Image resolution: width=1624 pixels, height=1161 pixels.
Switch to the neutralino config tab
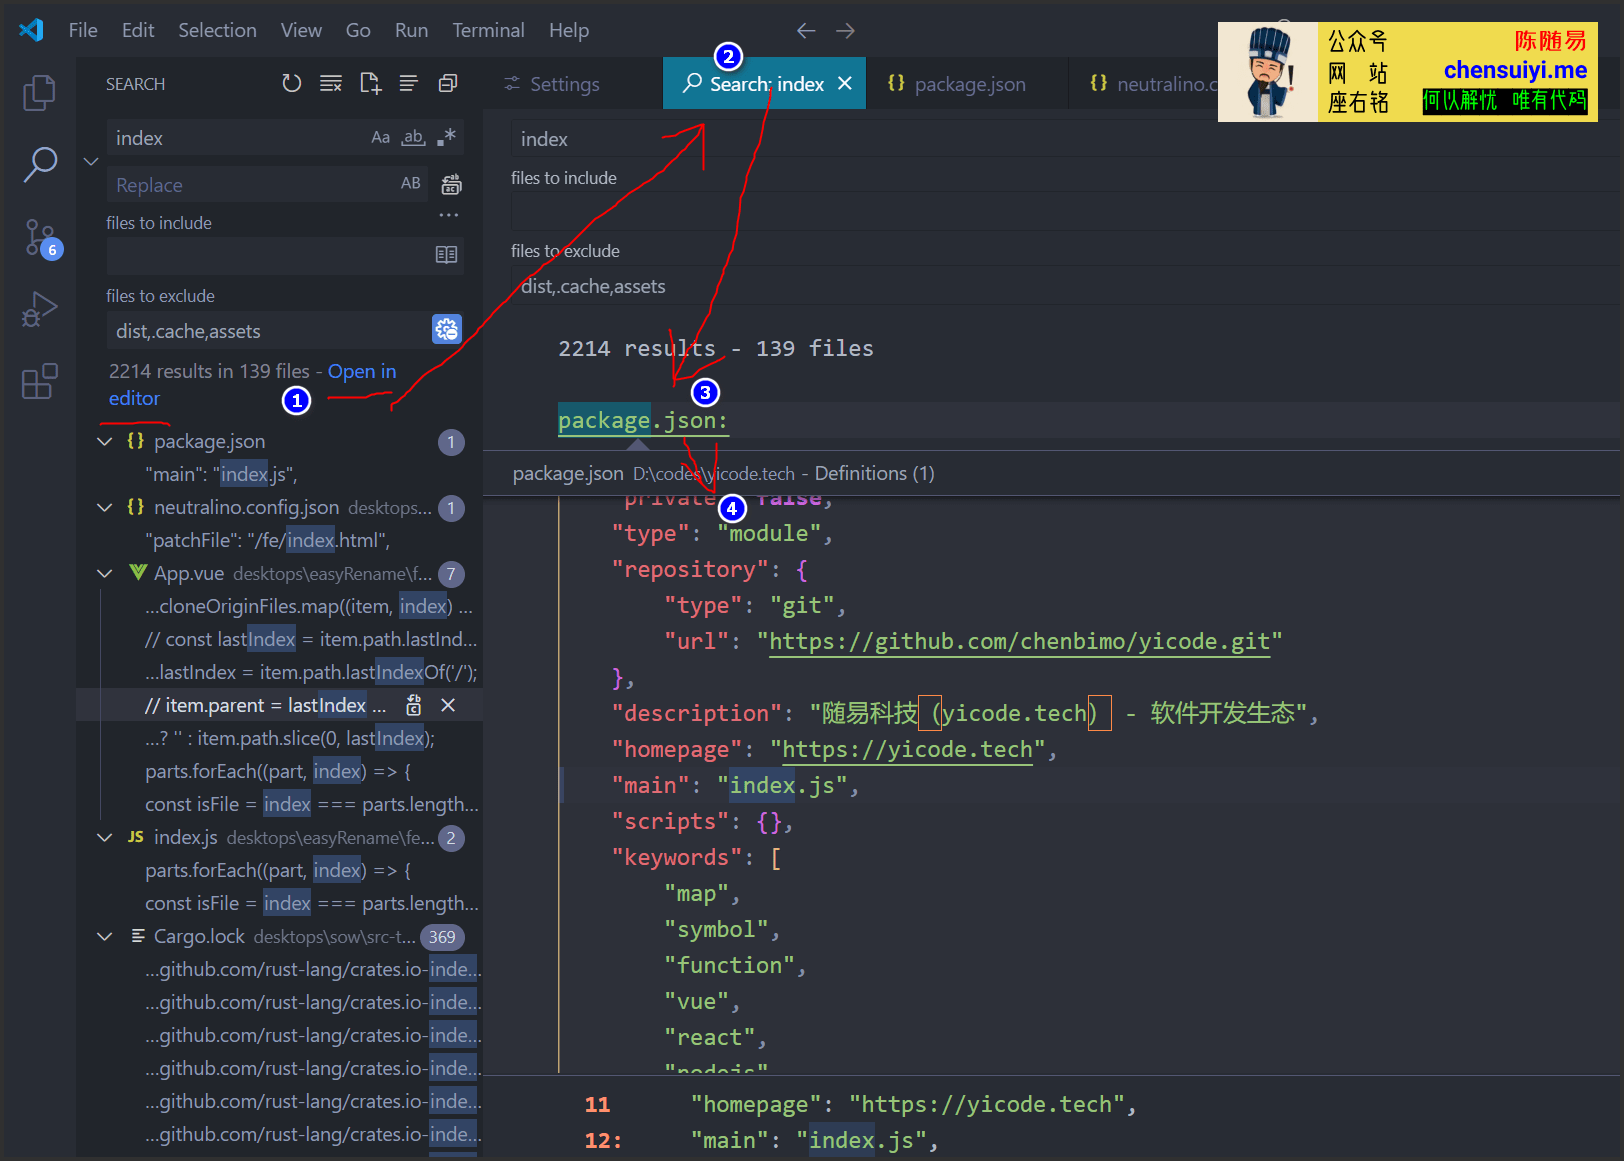coord(1145,84)
